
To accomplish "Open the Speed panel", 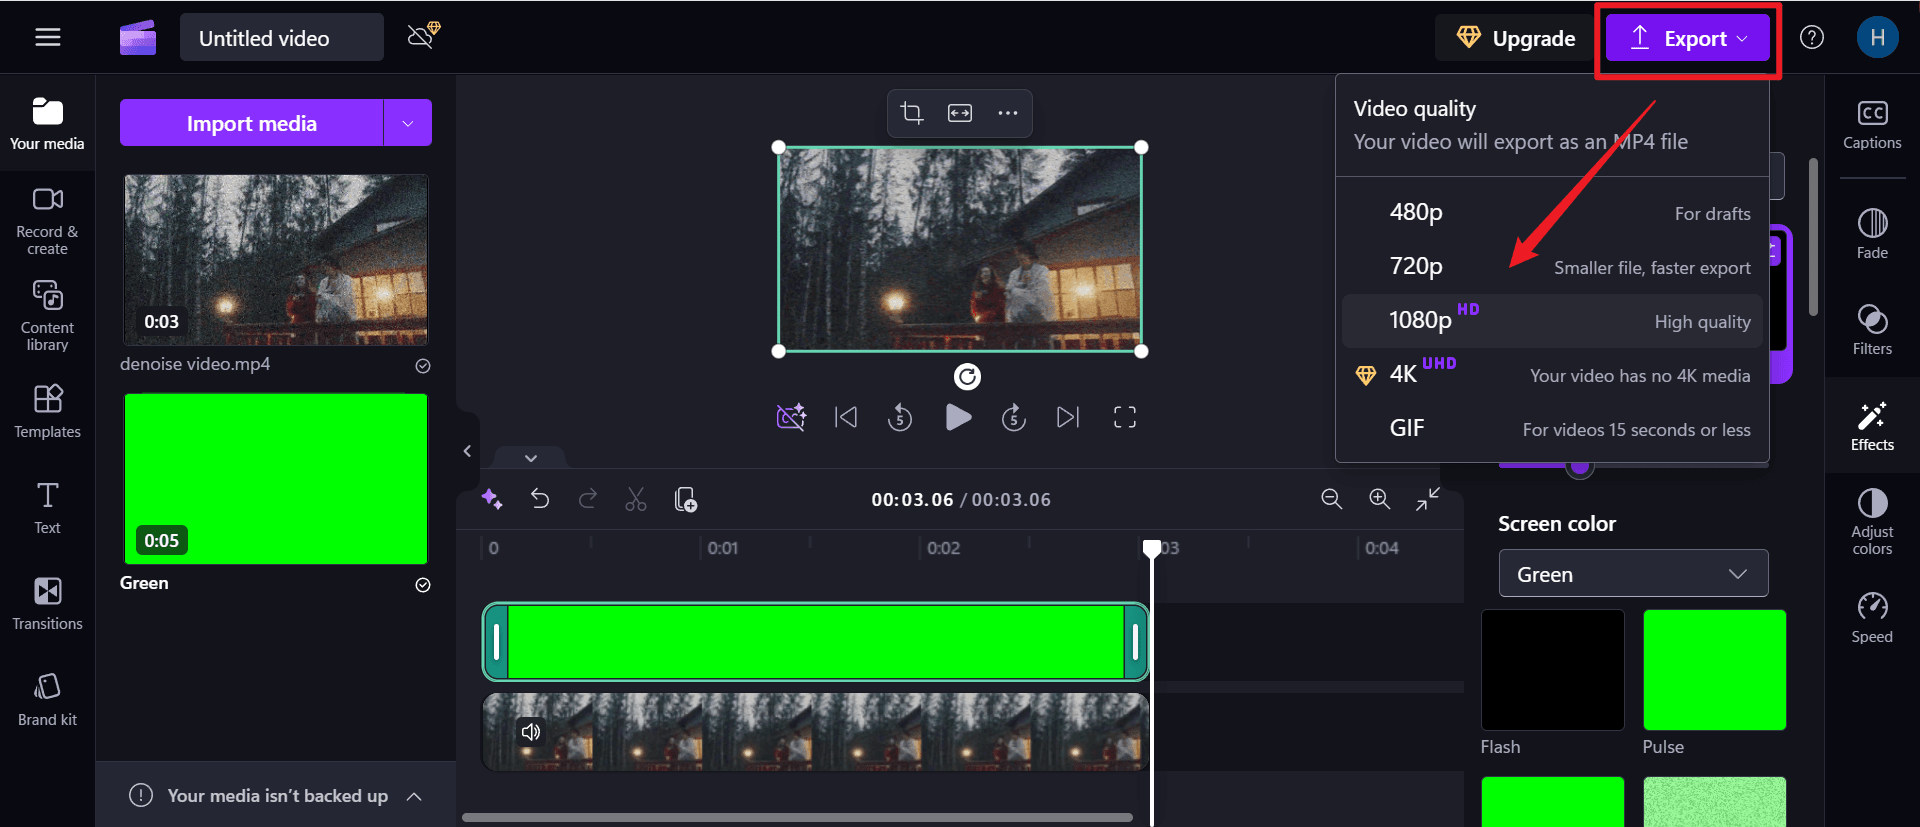I will [x=1872, y=618].
